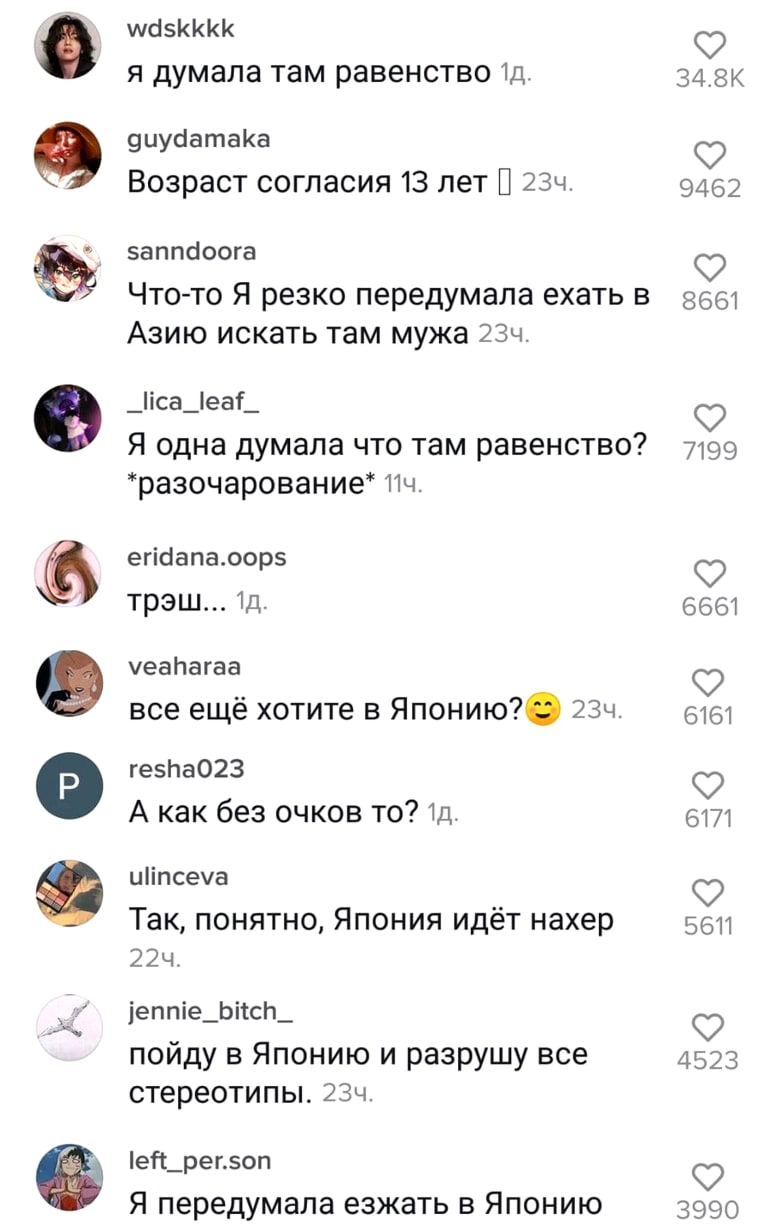Tap the heart next to _lica_leaf_ comment

[x=709, y=418]
